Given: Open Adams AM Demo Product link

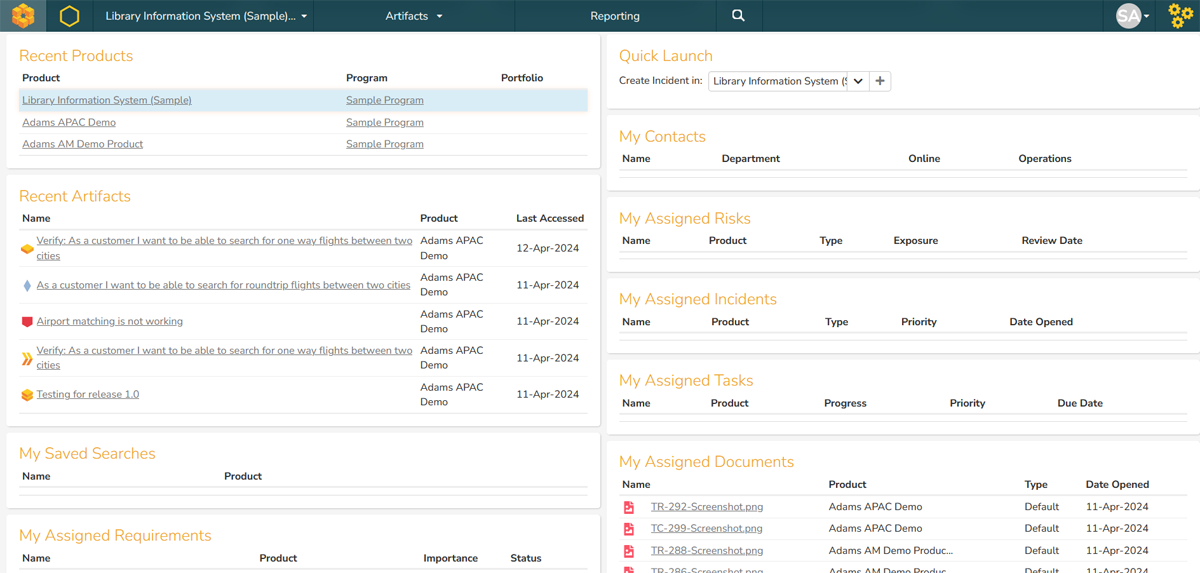Looking at the screenshot, I should pyautogui.click(x=82, y=144).
